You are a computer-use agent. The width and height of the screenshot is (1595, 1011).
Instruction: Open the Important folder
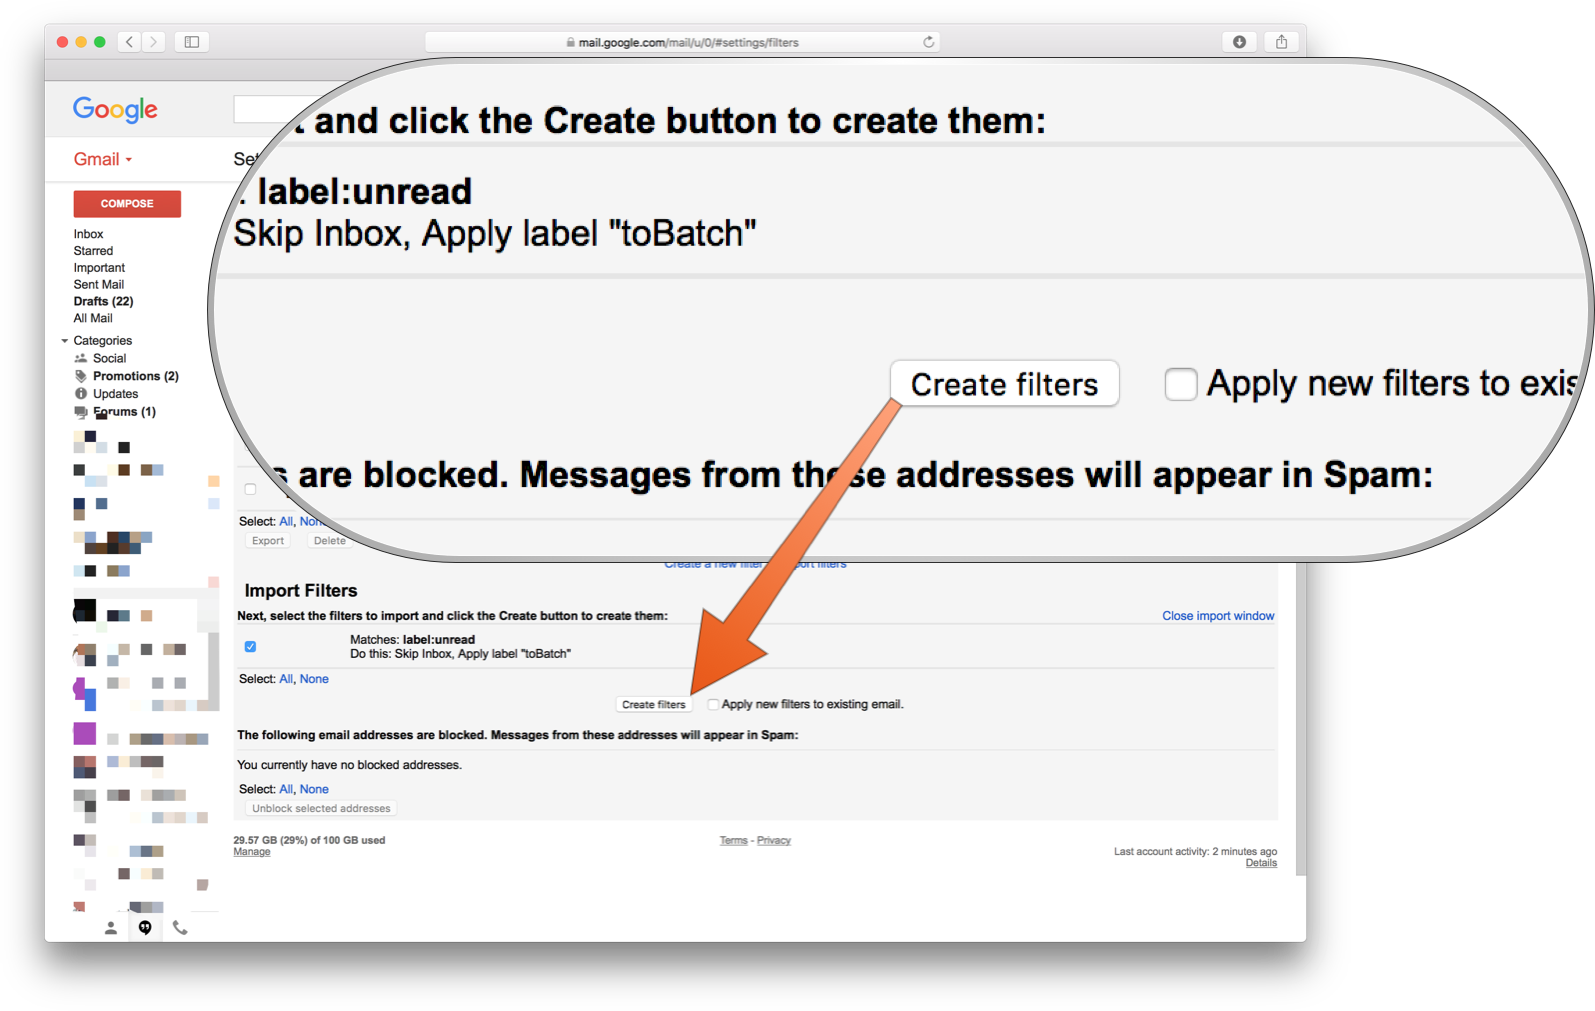[x=99, y=268]
